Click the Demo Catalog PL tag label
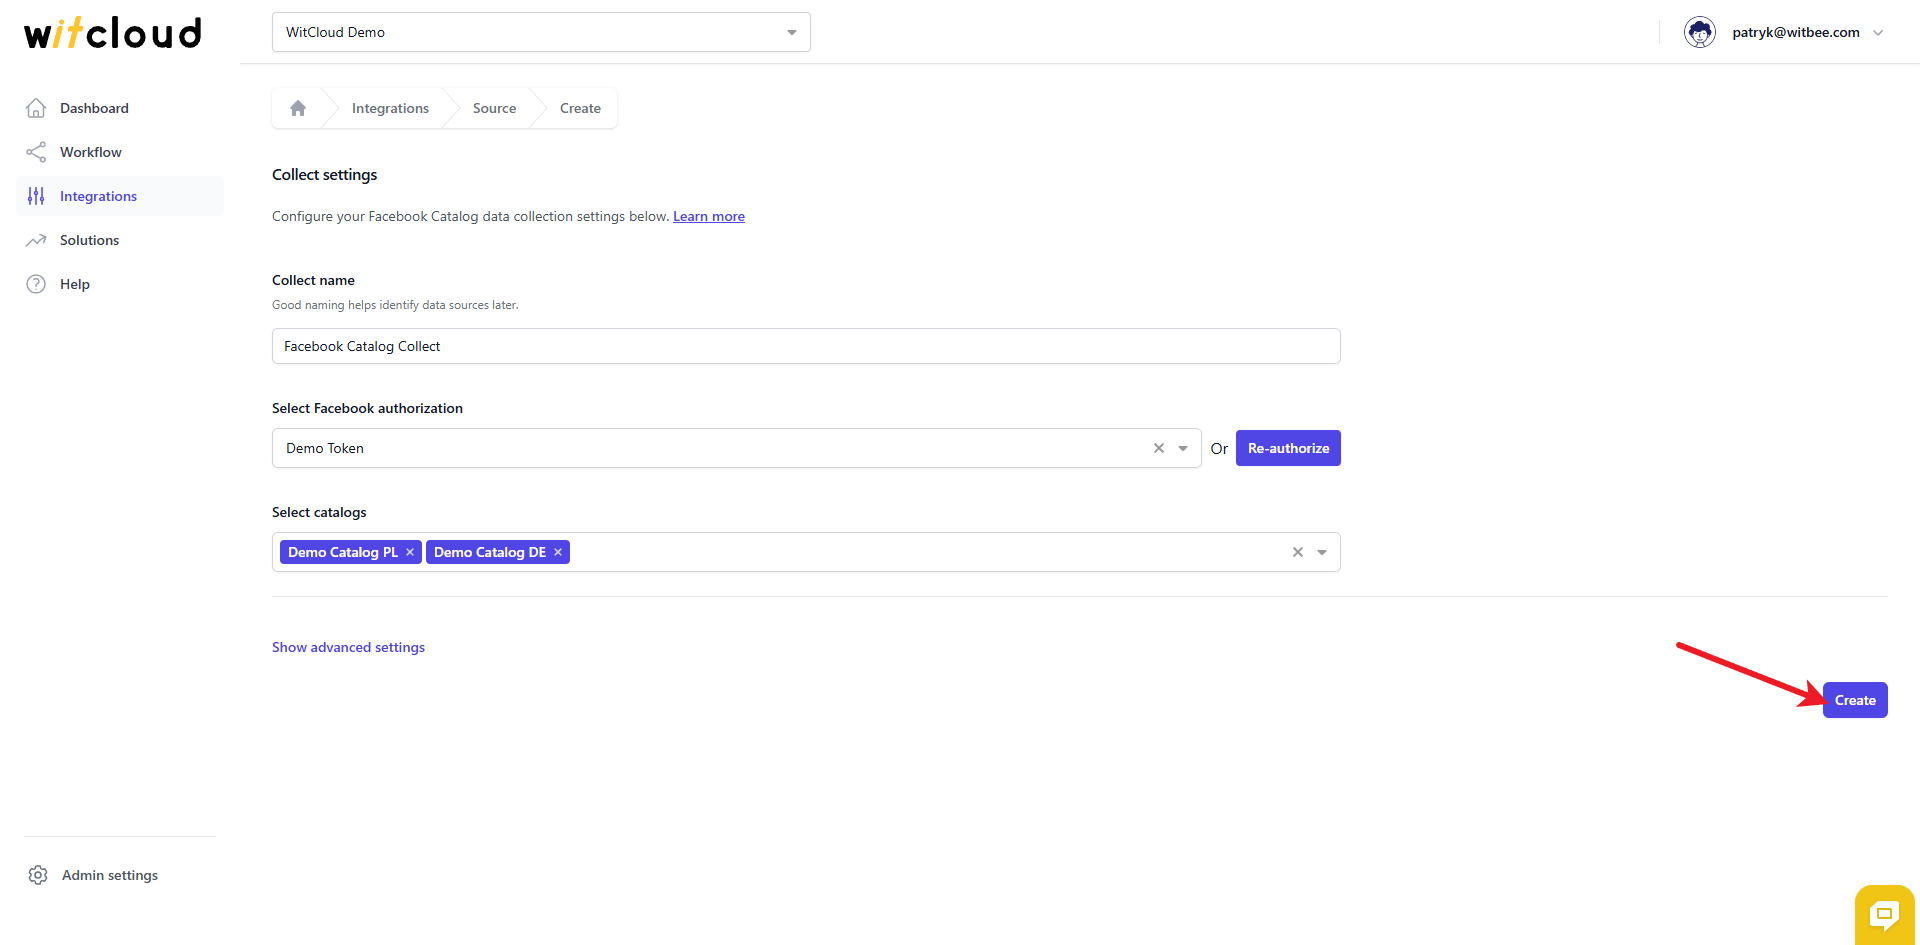Image resolution: width=1920 pixels, height=945 pixels. point(343,552)
